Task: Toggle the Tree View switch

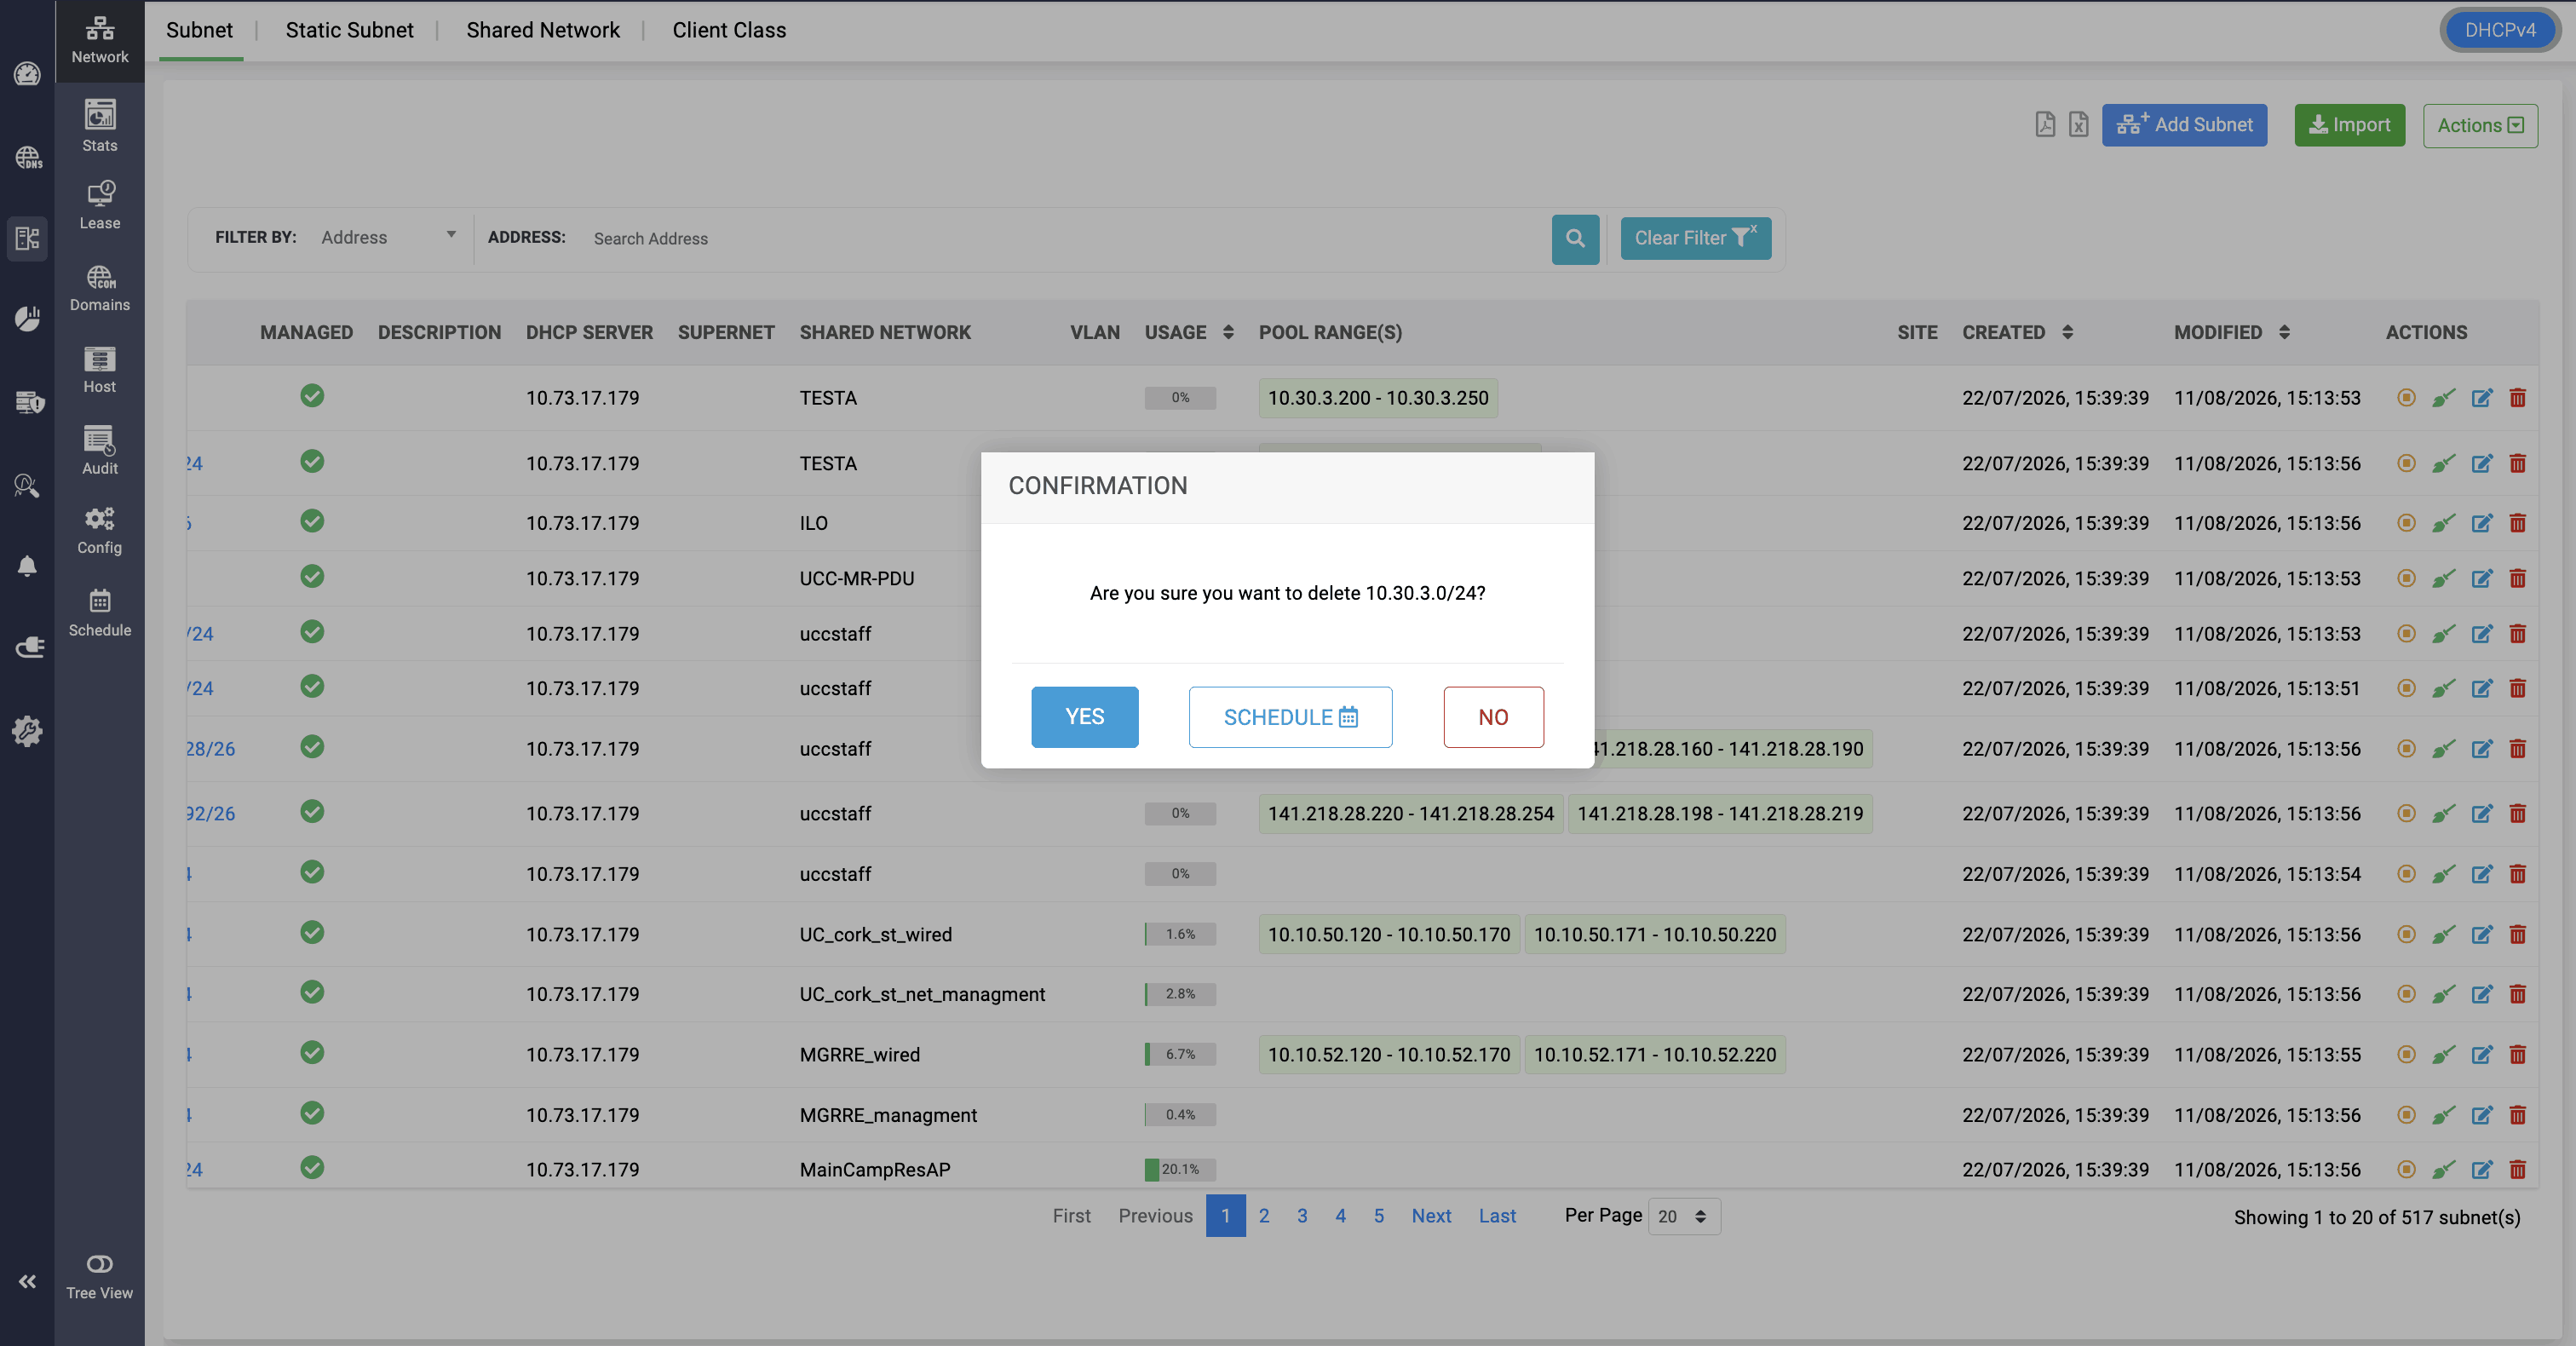Action: 100,1264
